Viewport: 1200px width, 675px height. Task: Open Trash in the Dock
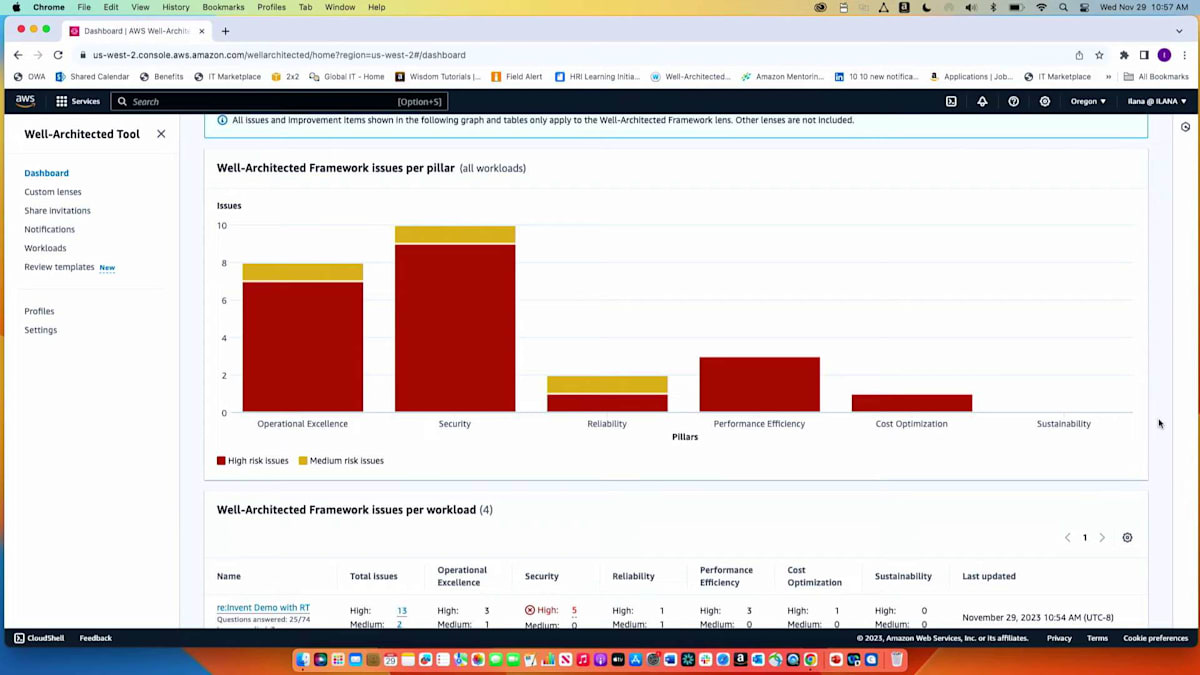coord(897,659)
